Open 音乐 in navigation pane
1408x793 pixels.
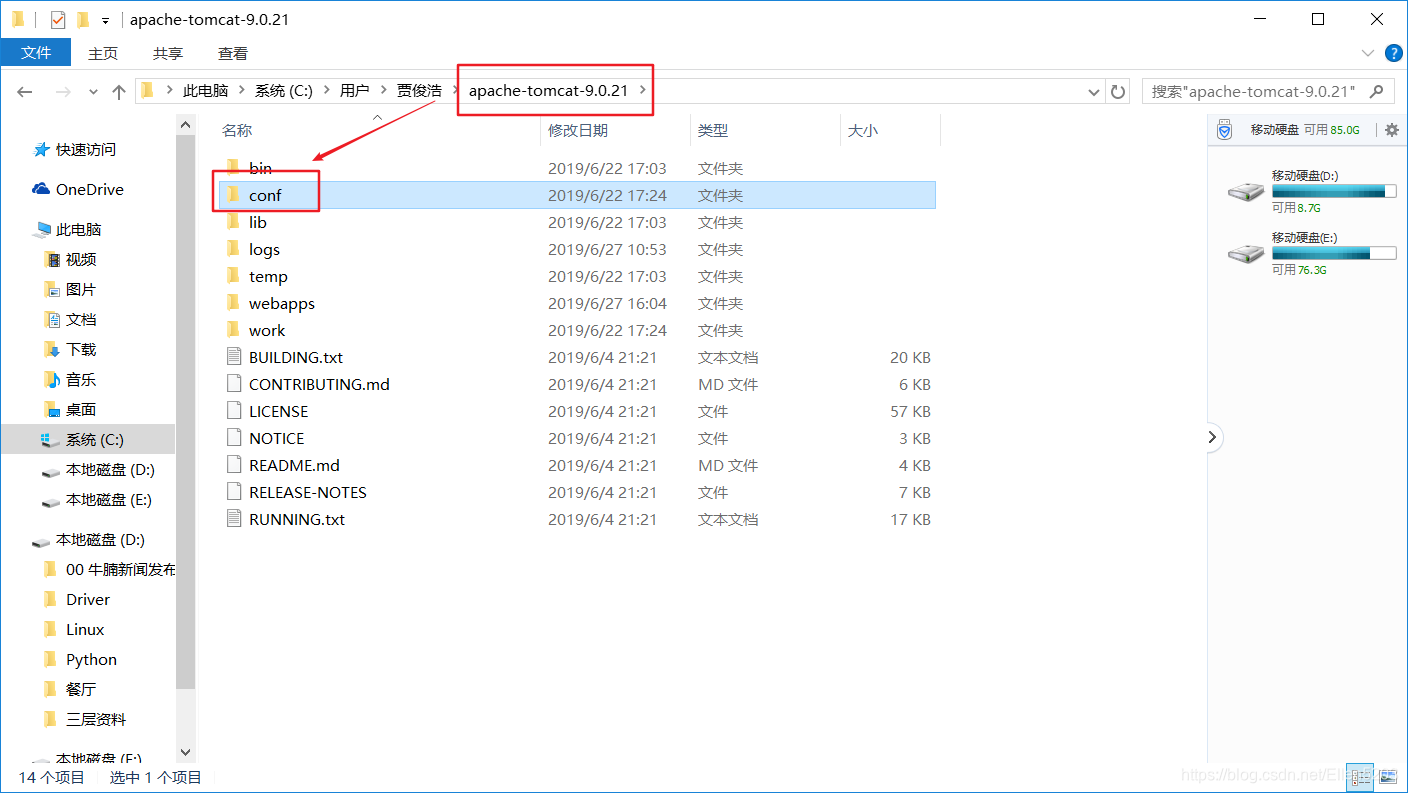pyautogui.click(x=81, y=379)
